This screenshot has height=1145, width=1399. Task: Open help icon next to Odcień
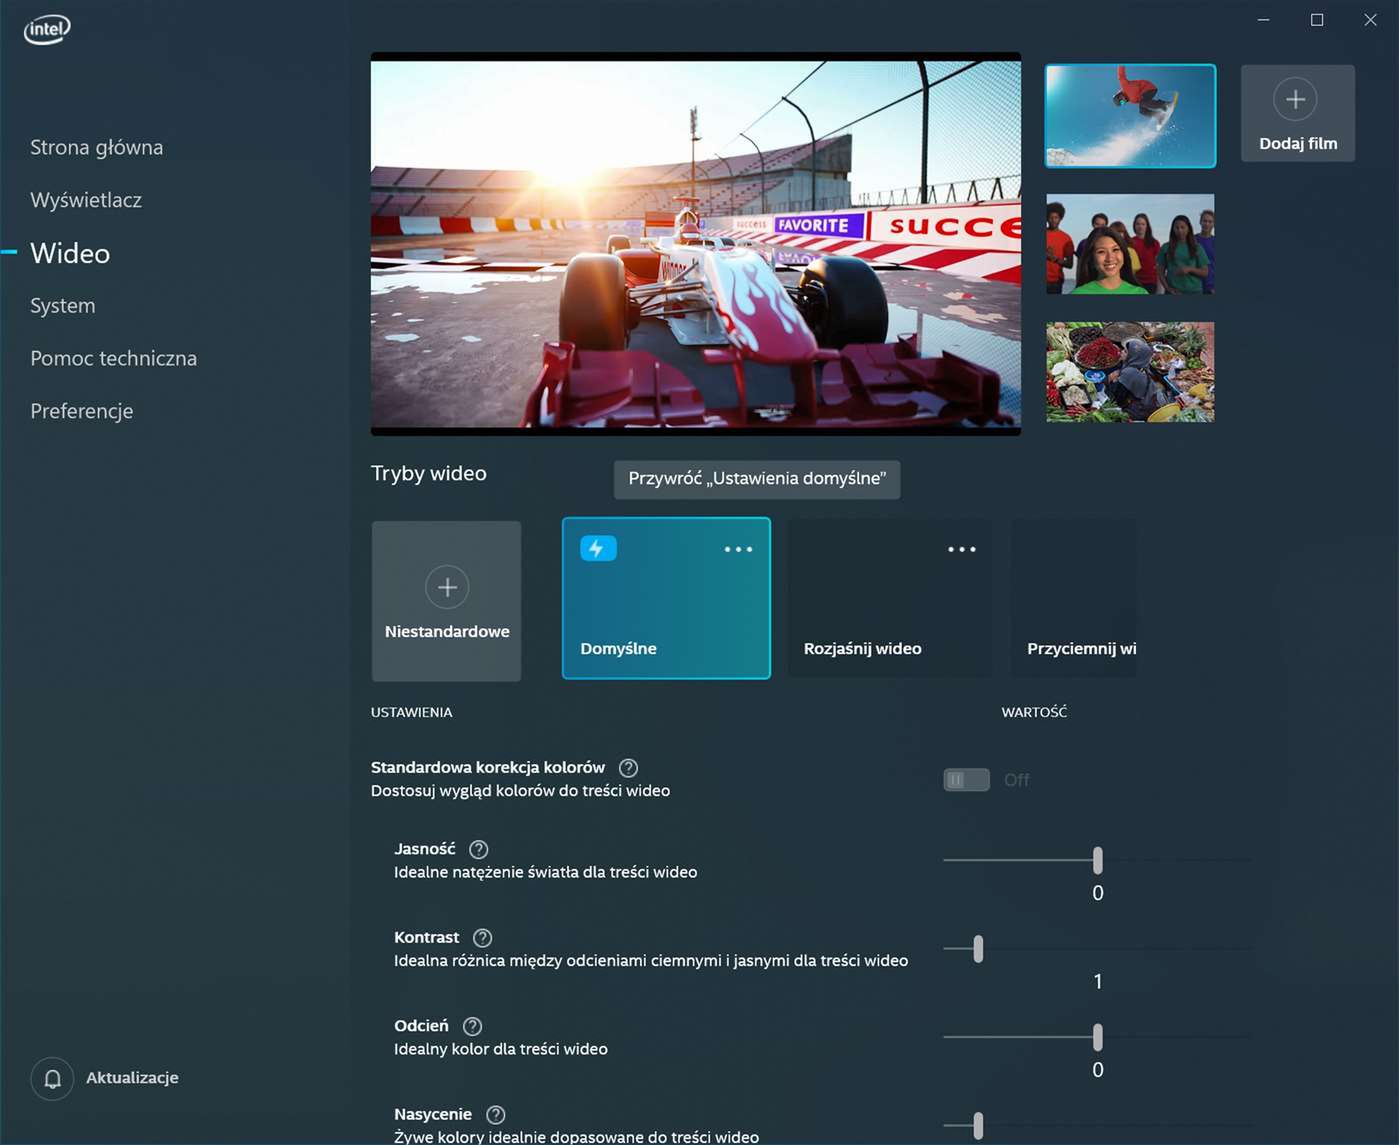[473, 1026]
